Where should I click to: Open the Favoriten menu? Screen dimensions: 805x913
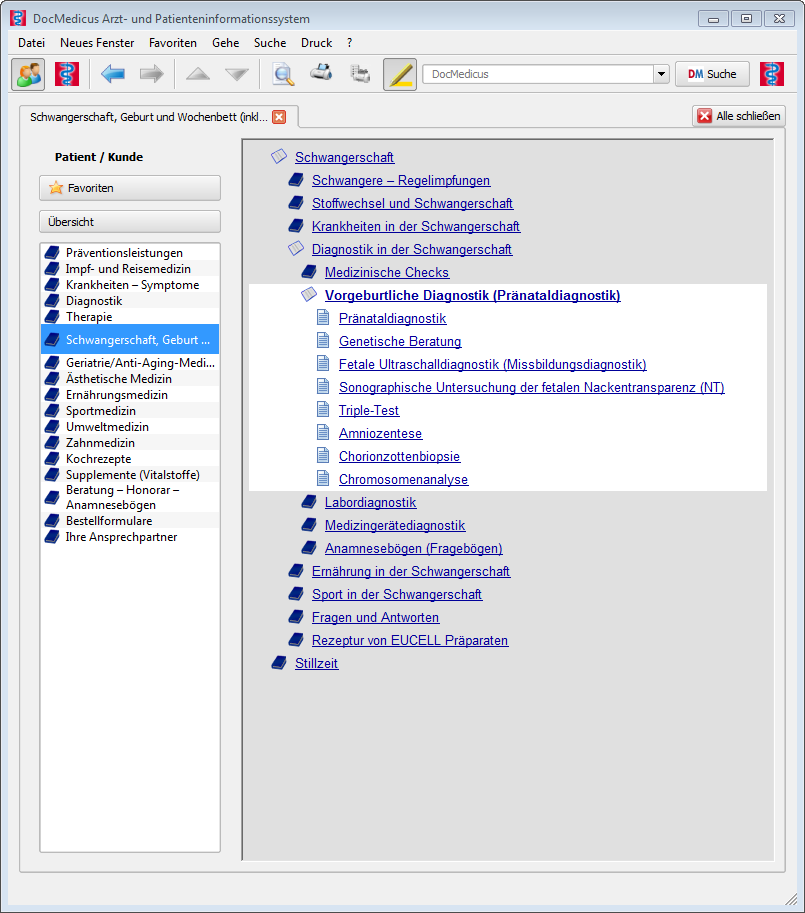click(x=173, y=43)
